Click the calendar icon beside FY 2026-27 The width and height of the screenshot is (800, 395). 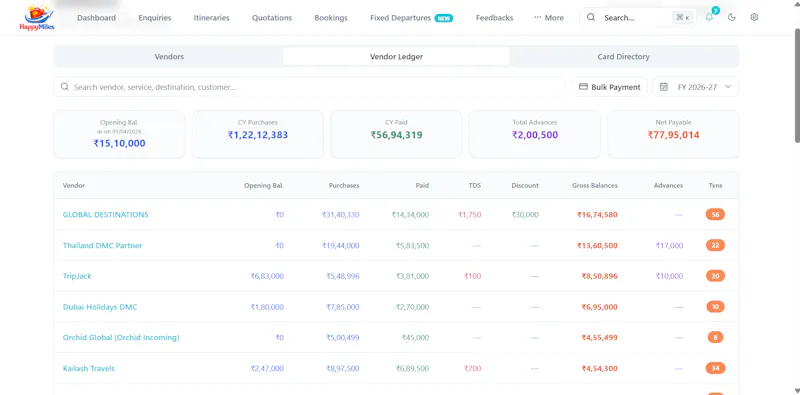click(x=664, y=87)
